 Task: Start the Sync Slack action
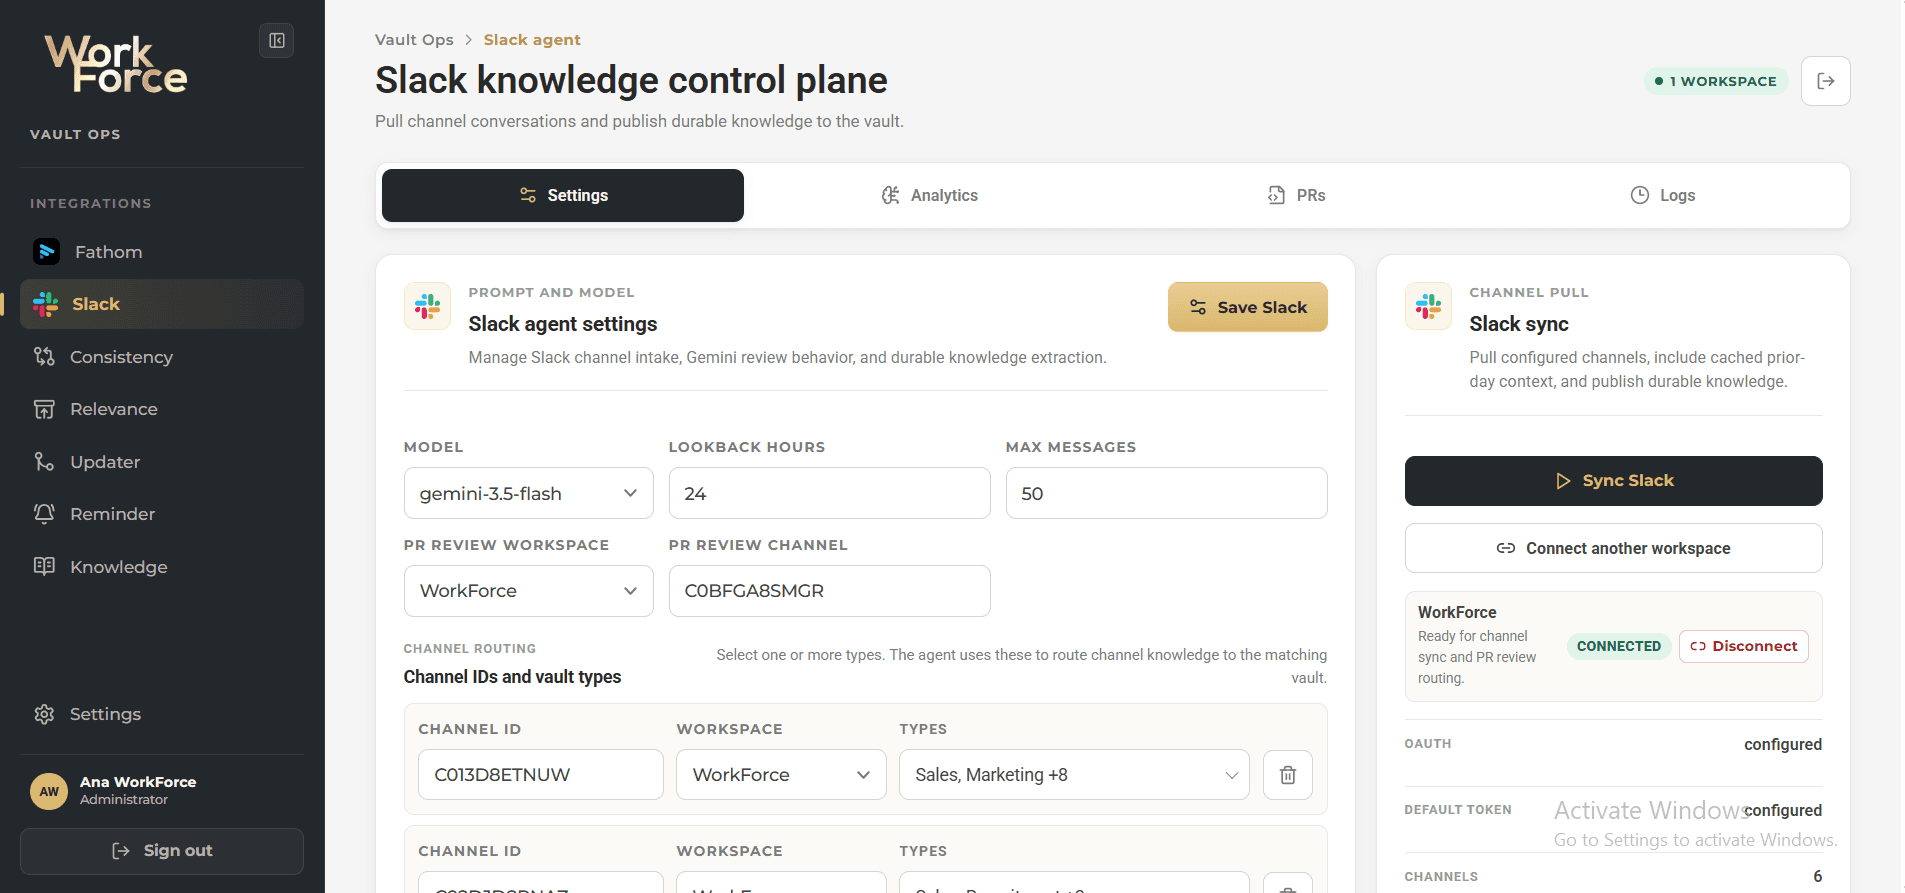[1613, 481]
